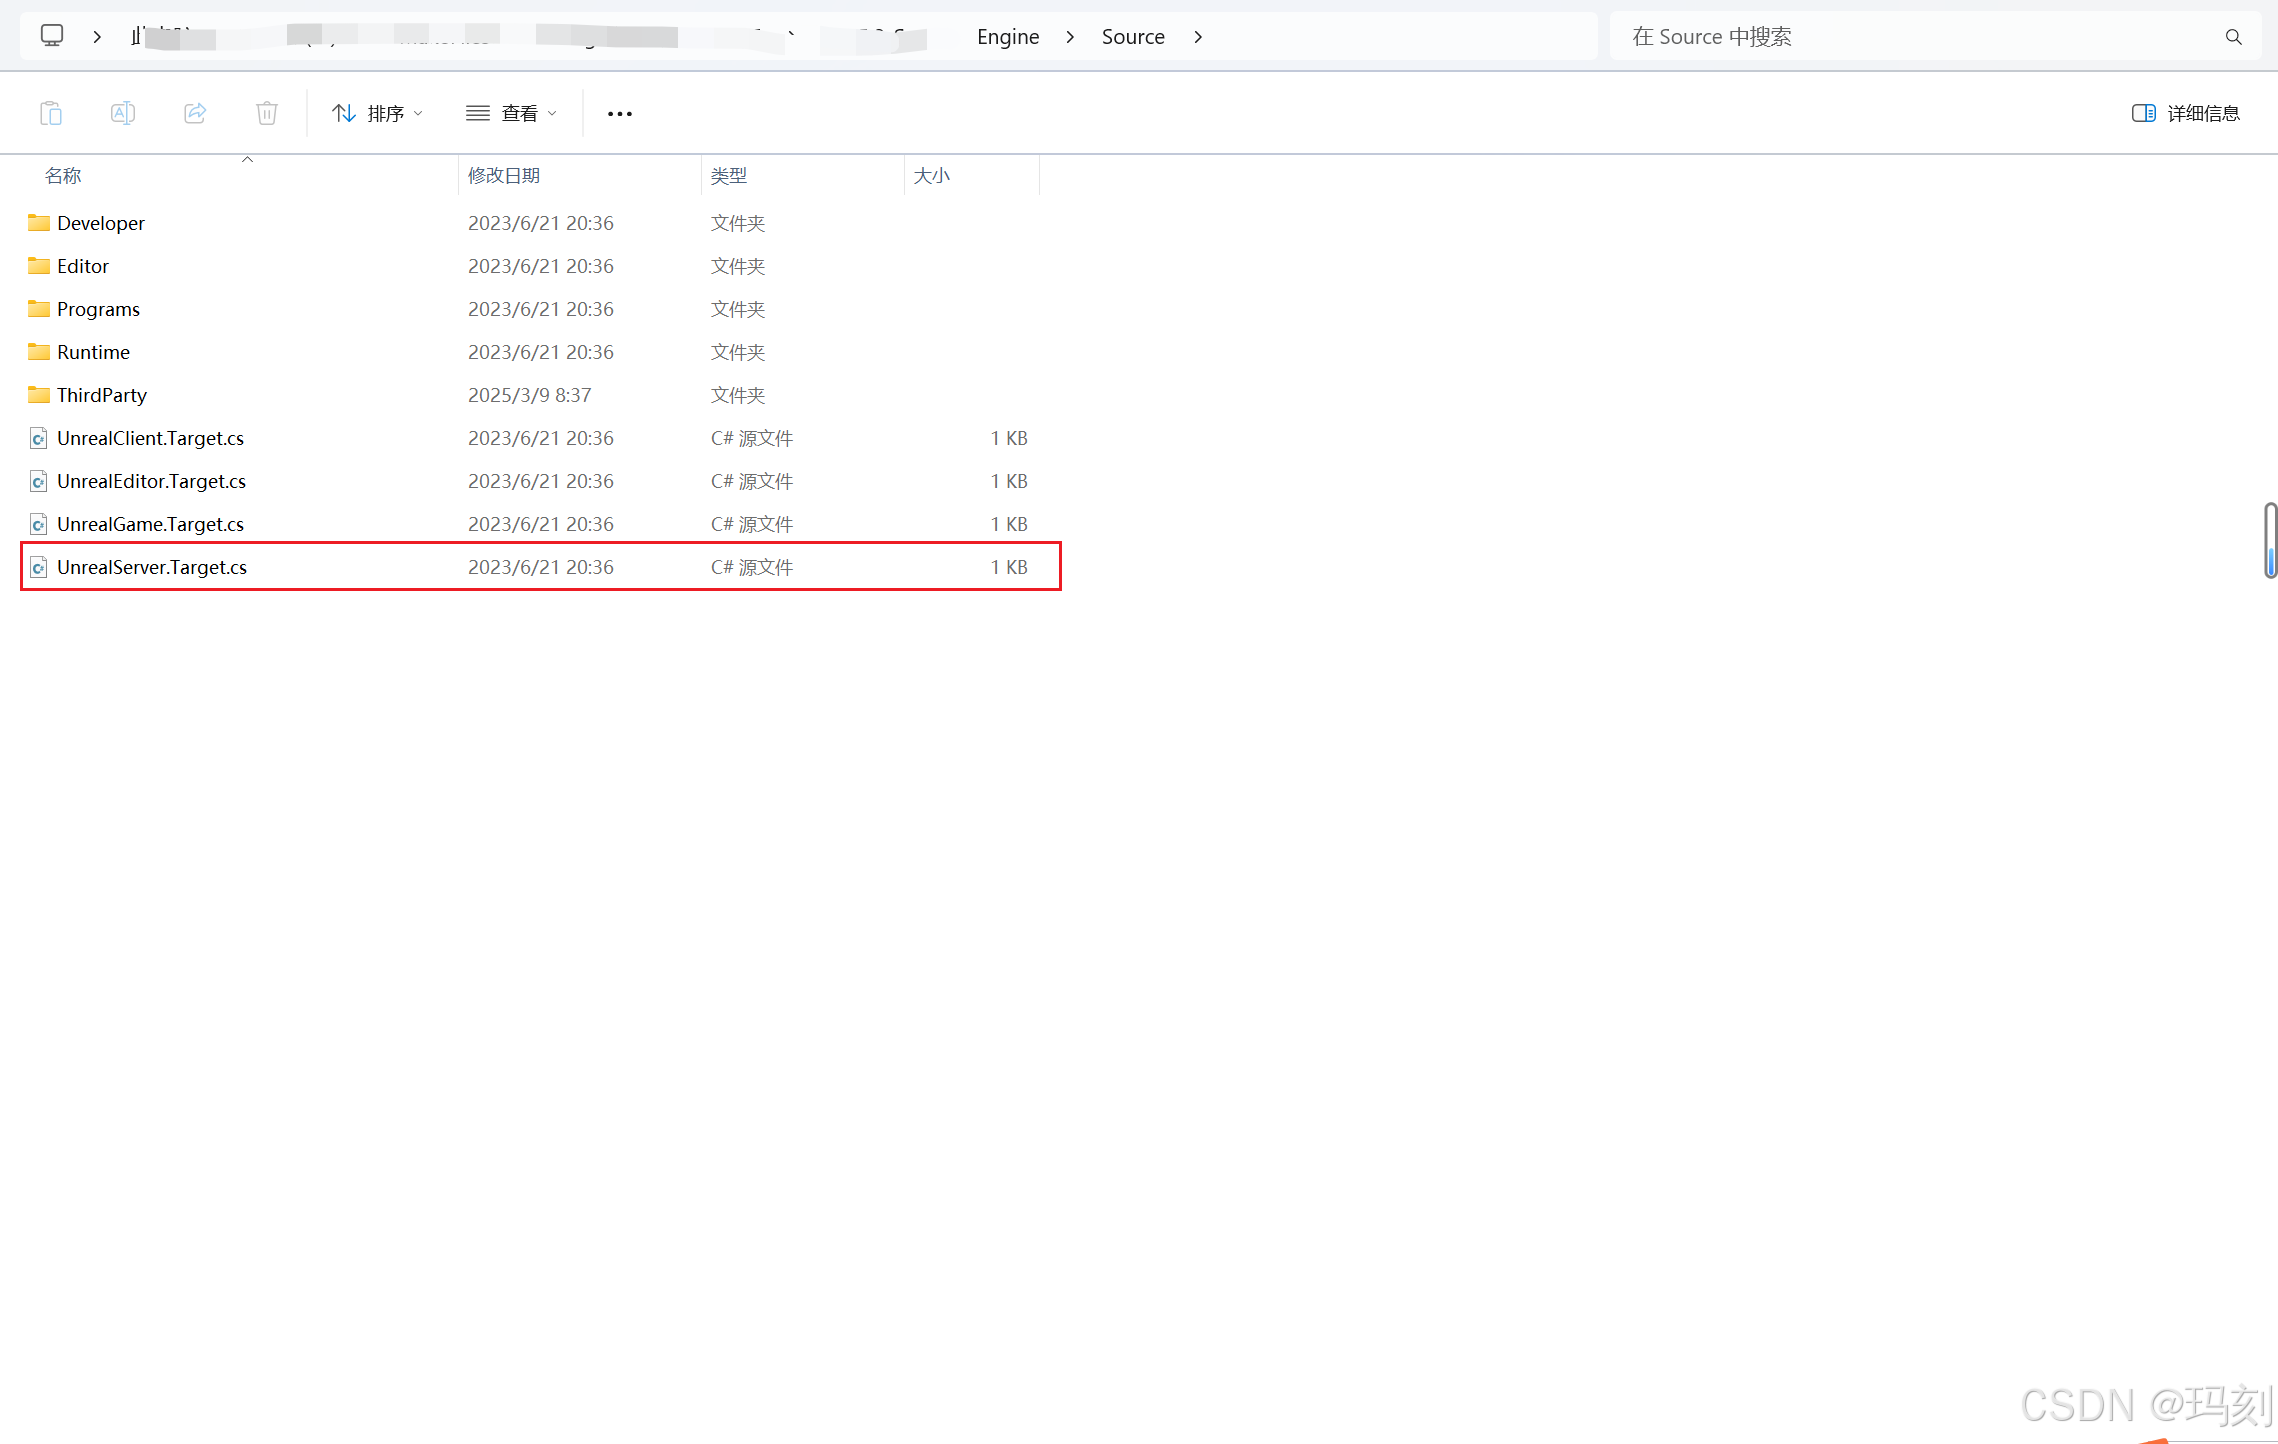Click the delete trash icon
The height and width of the screenshot is (1444, 2278).
[266, 113]
